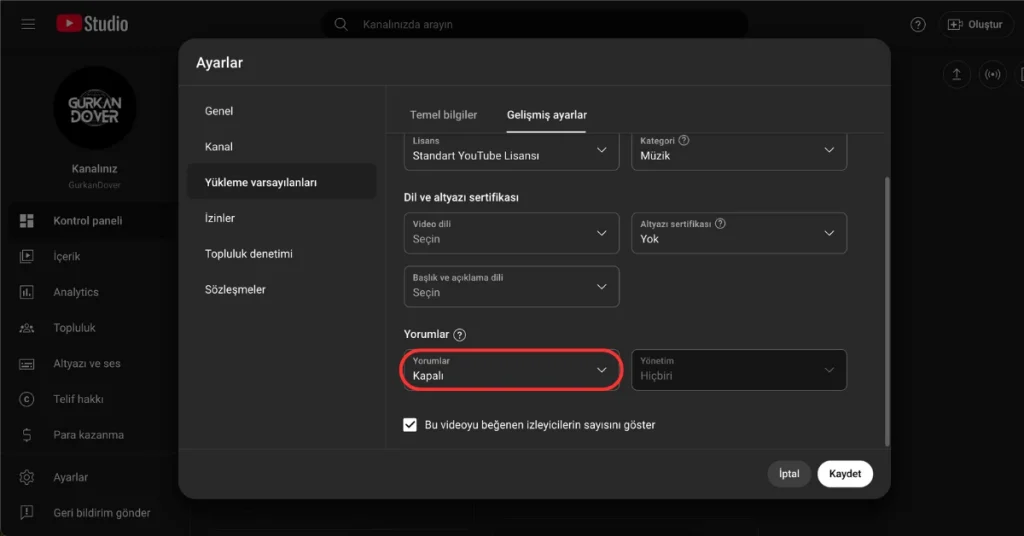Open the Yönetim Hiçbiri dropdown

pos(739,370)
